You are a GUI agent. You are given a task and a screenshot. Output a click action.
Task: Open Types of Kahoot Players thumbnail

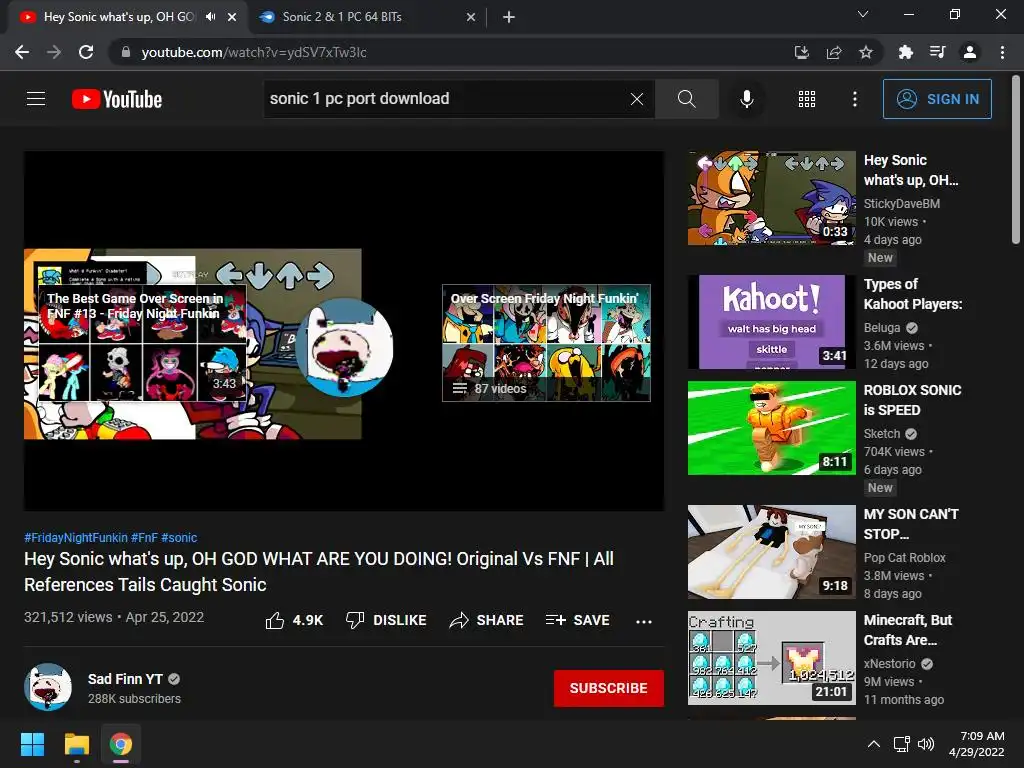tap(771, 322)
